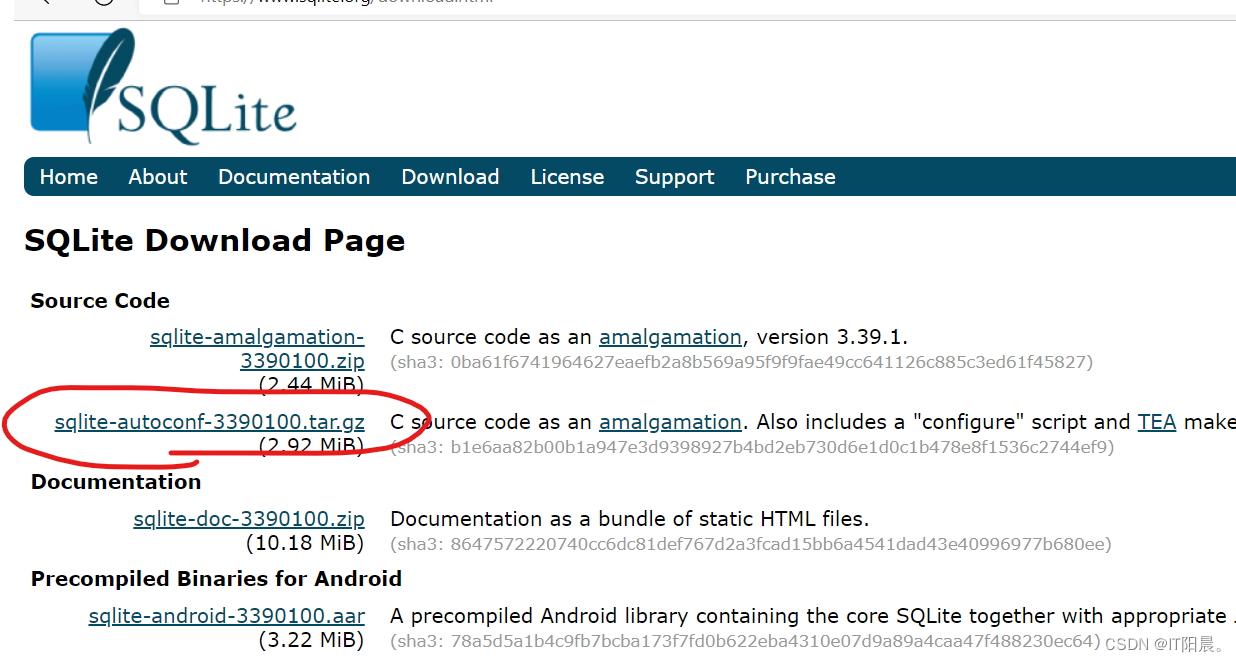Download sqlite-autoconf-3390100.tar.gz
The image size is (1236, 662).
(x=209, y=422)
